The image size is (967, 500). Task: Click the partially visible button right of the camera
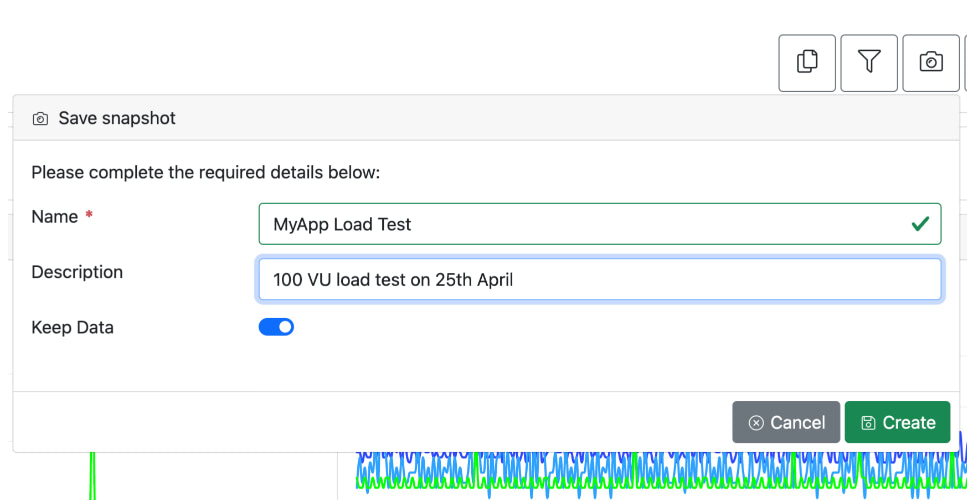tap(964, 62)
